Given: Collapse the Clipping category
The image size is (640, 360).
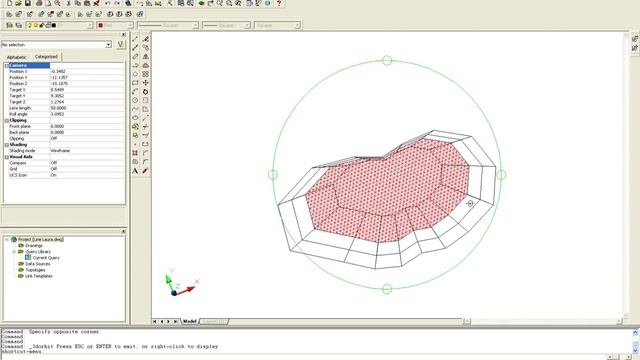Looking at the screenshot, I should pyautogui.click(x=7, y=121).
